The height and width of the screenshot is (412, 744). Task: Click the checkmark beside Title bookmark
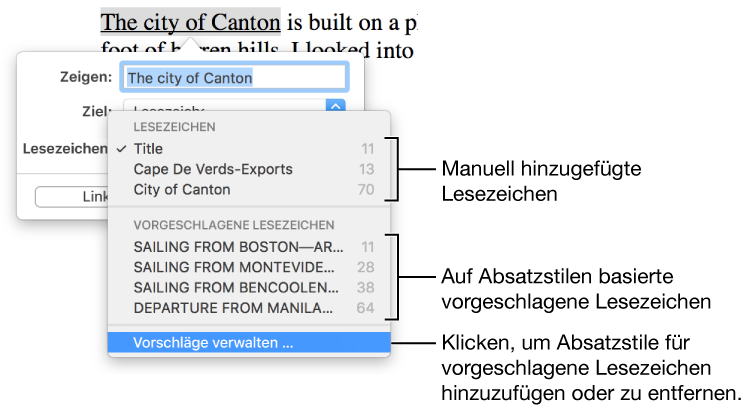pos(121,149)
